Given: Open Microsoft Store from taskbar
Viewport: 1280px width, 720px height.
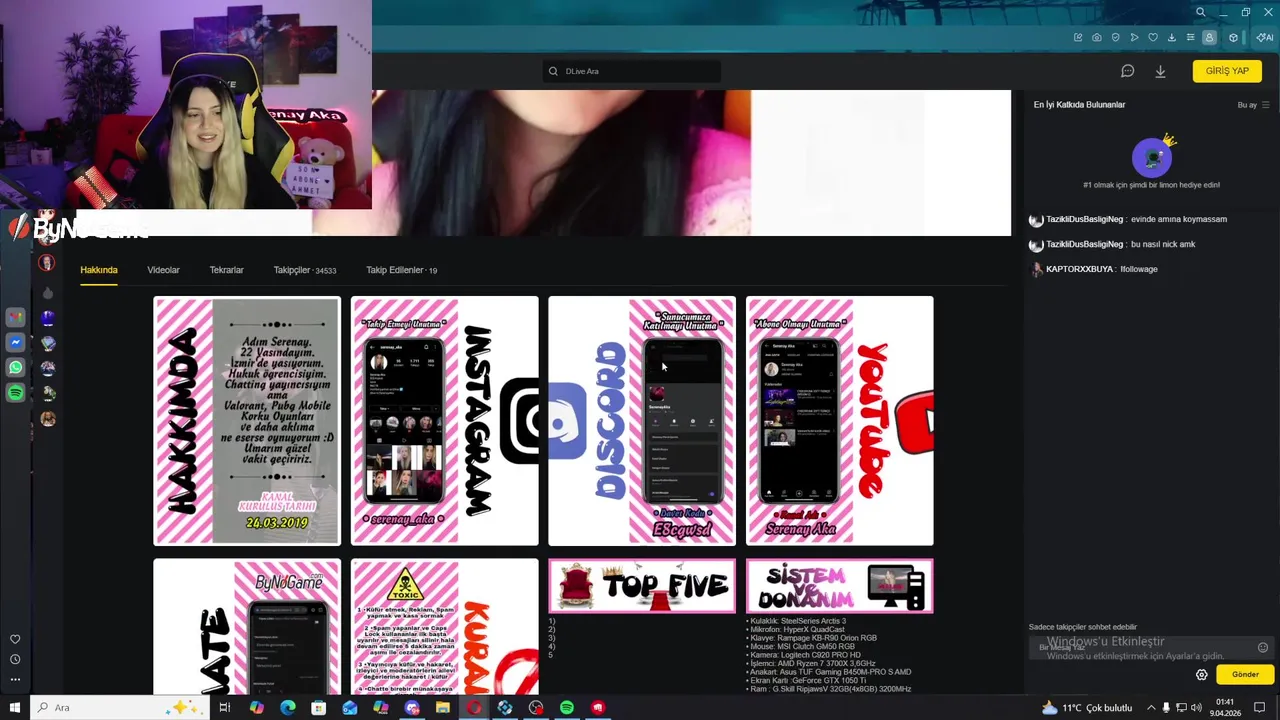Looking at the screenshot, I should pyautogui.click(x=318, y=708).
